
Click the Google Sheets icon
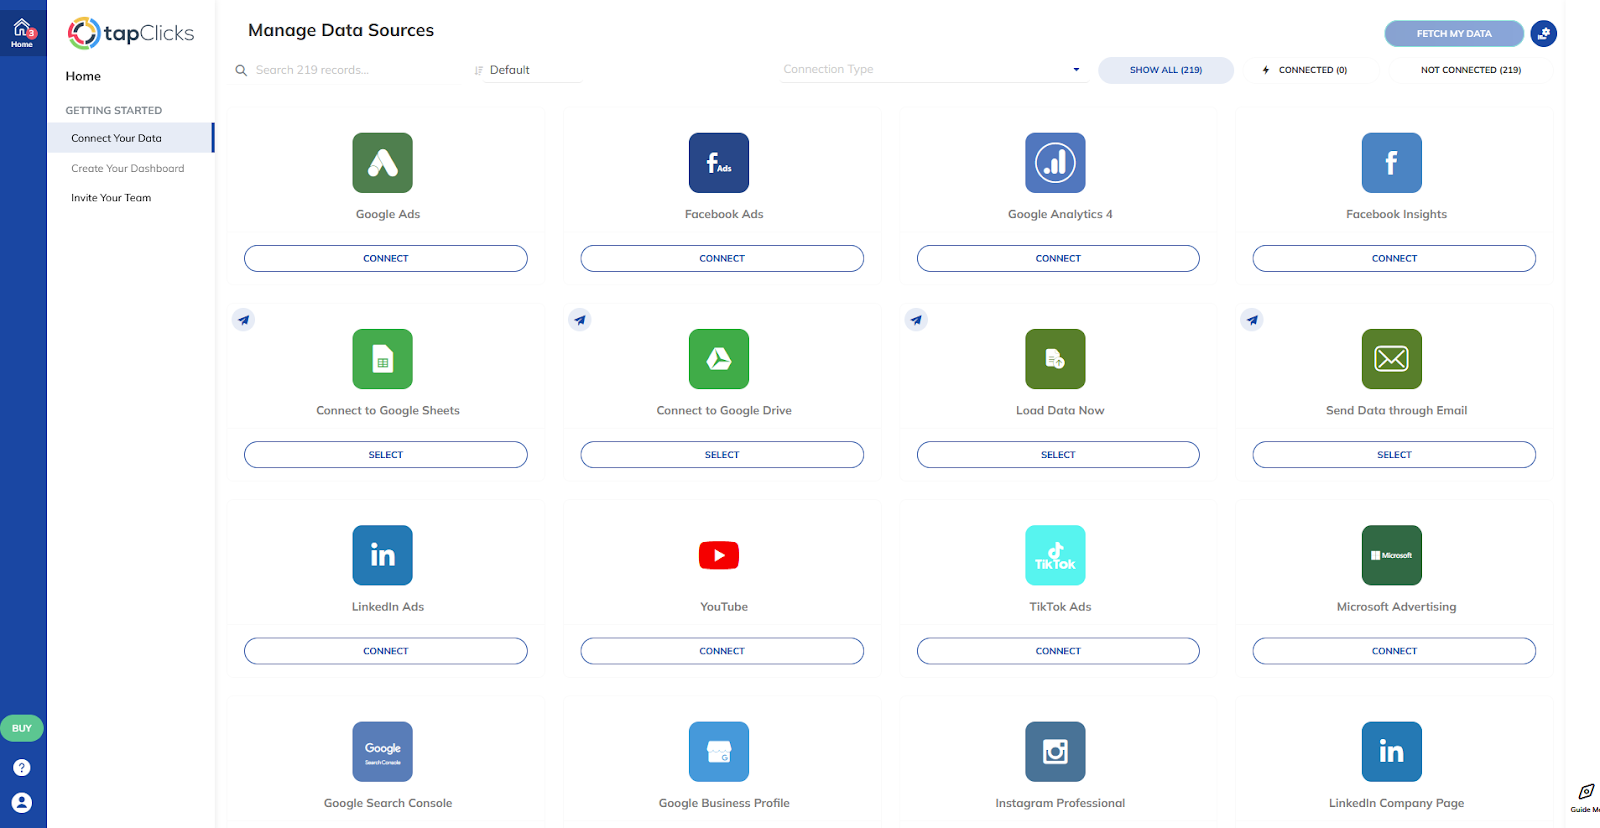pyautogui.click(x=382, y=359)
